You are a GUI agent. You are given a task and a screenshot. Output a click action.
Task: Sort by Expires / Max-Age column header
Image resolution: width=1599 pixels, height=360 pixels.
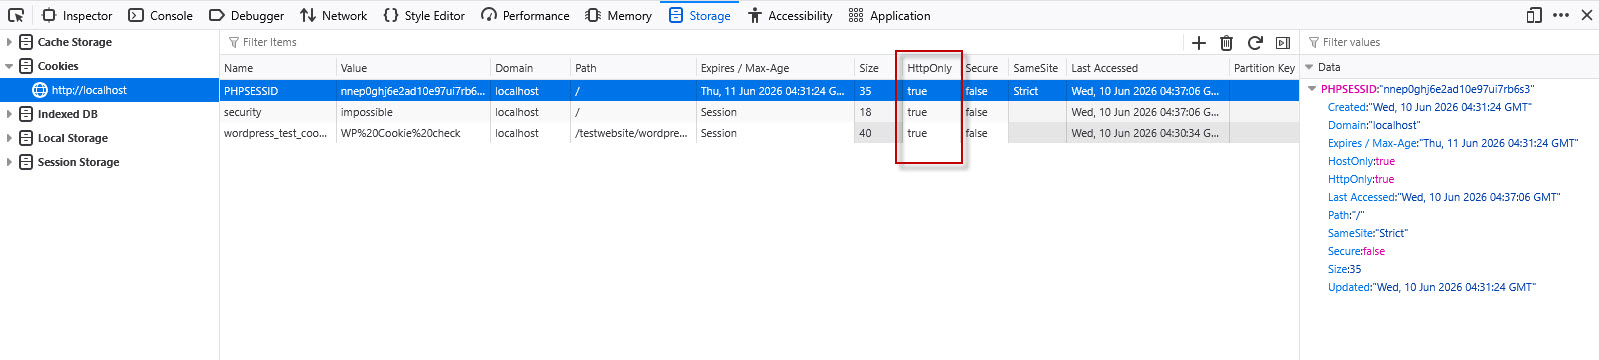point(775,68)
